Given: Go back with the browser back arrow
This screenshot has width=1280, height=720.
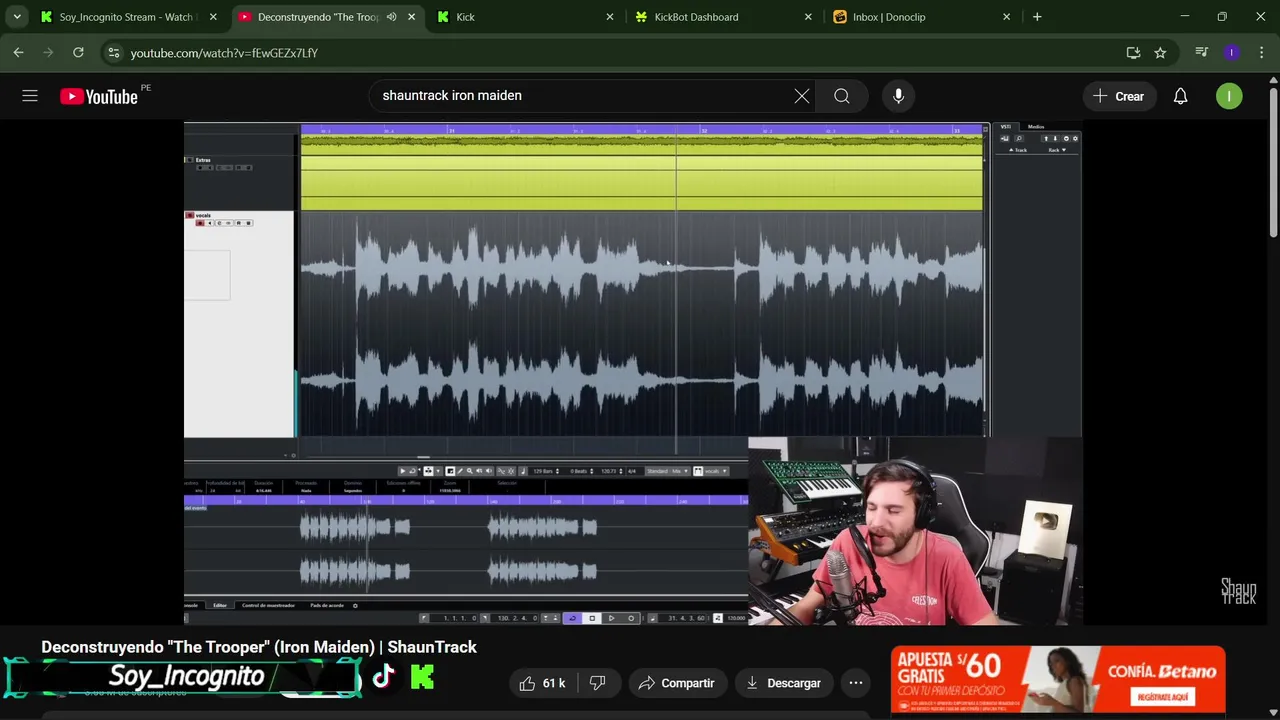Looking at the screenshot, I should [18, 52].
